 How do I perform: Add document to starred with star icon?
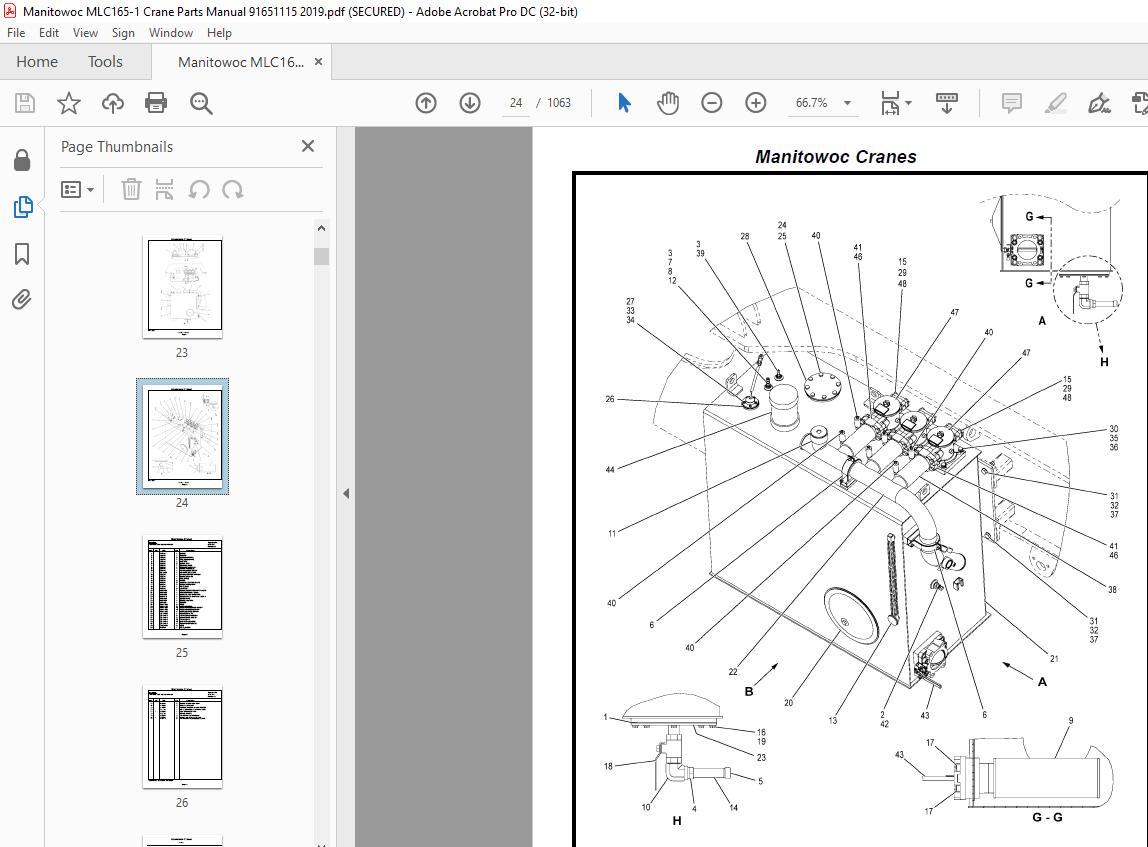click(x=69, y=103)
